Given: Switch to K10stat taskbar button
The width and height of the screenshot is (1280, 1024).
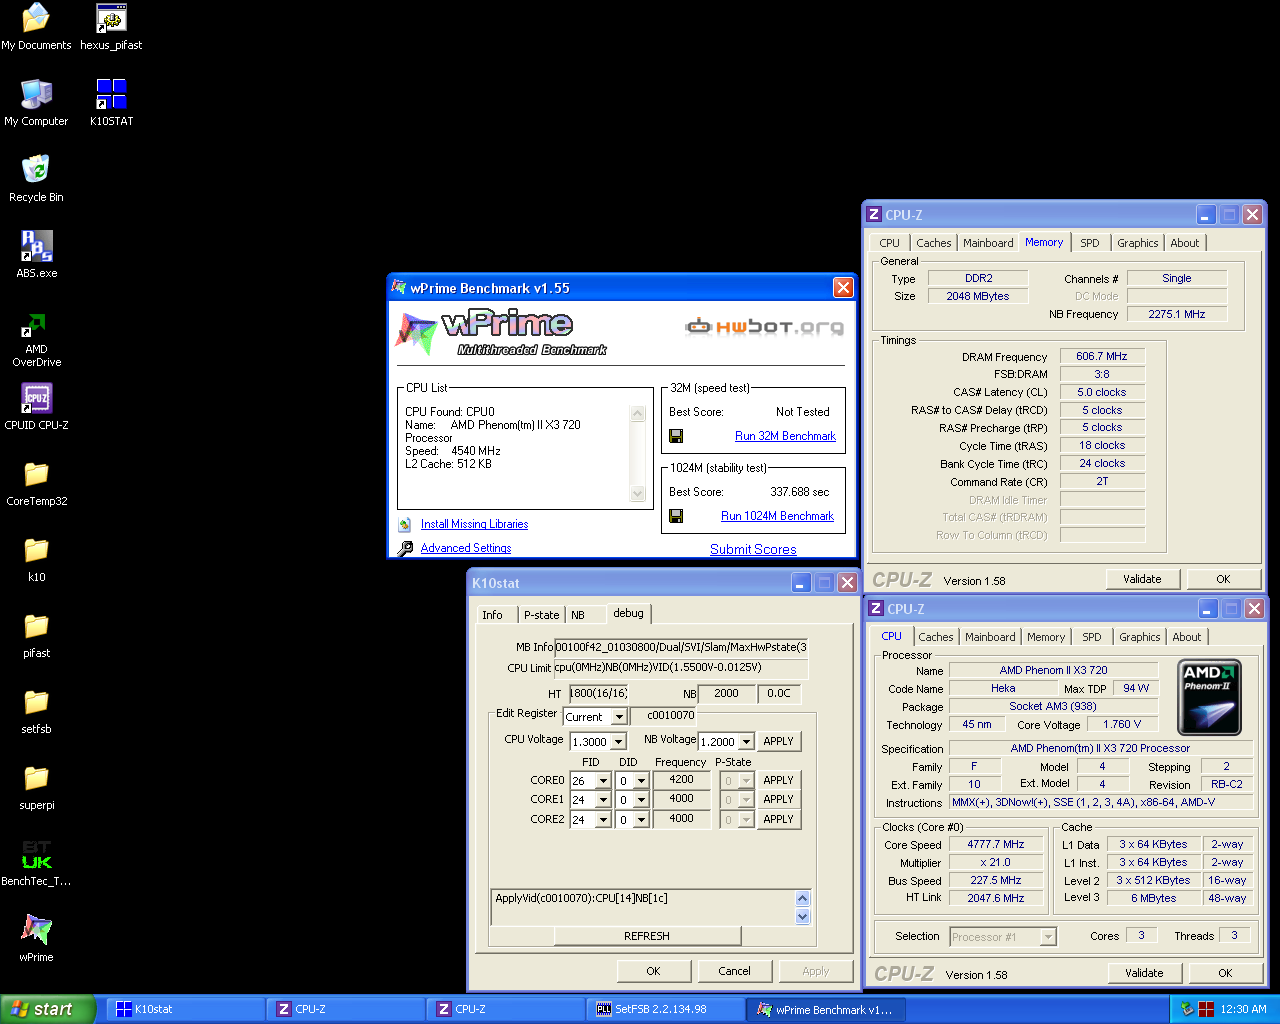Looking at the screenshot, I should pos(186,1009).
